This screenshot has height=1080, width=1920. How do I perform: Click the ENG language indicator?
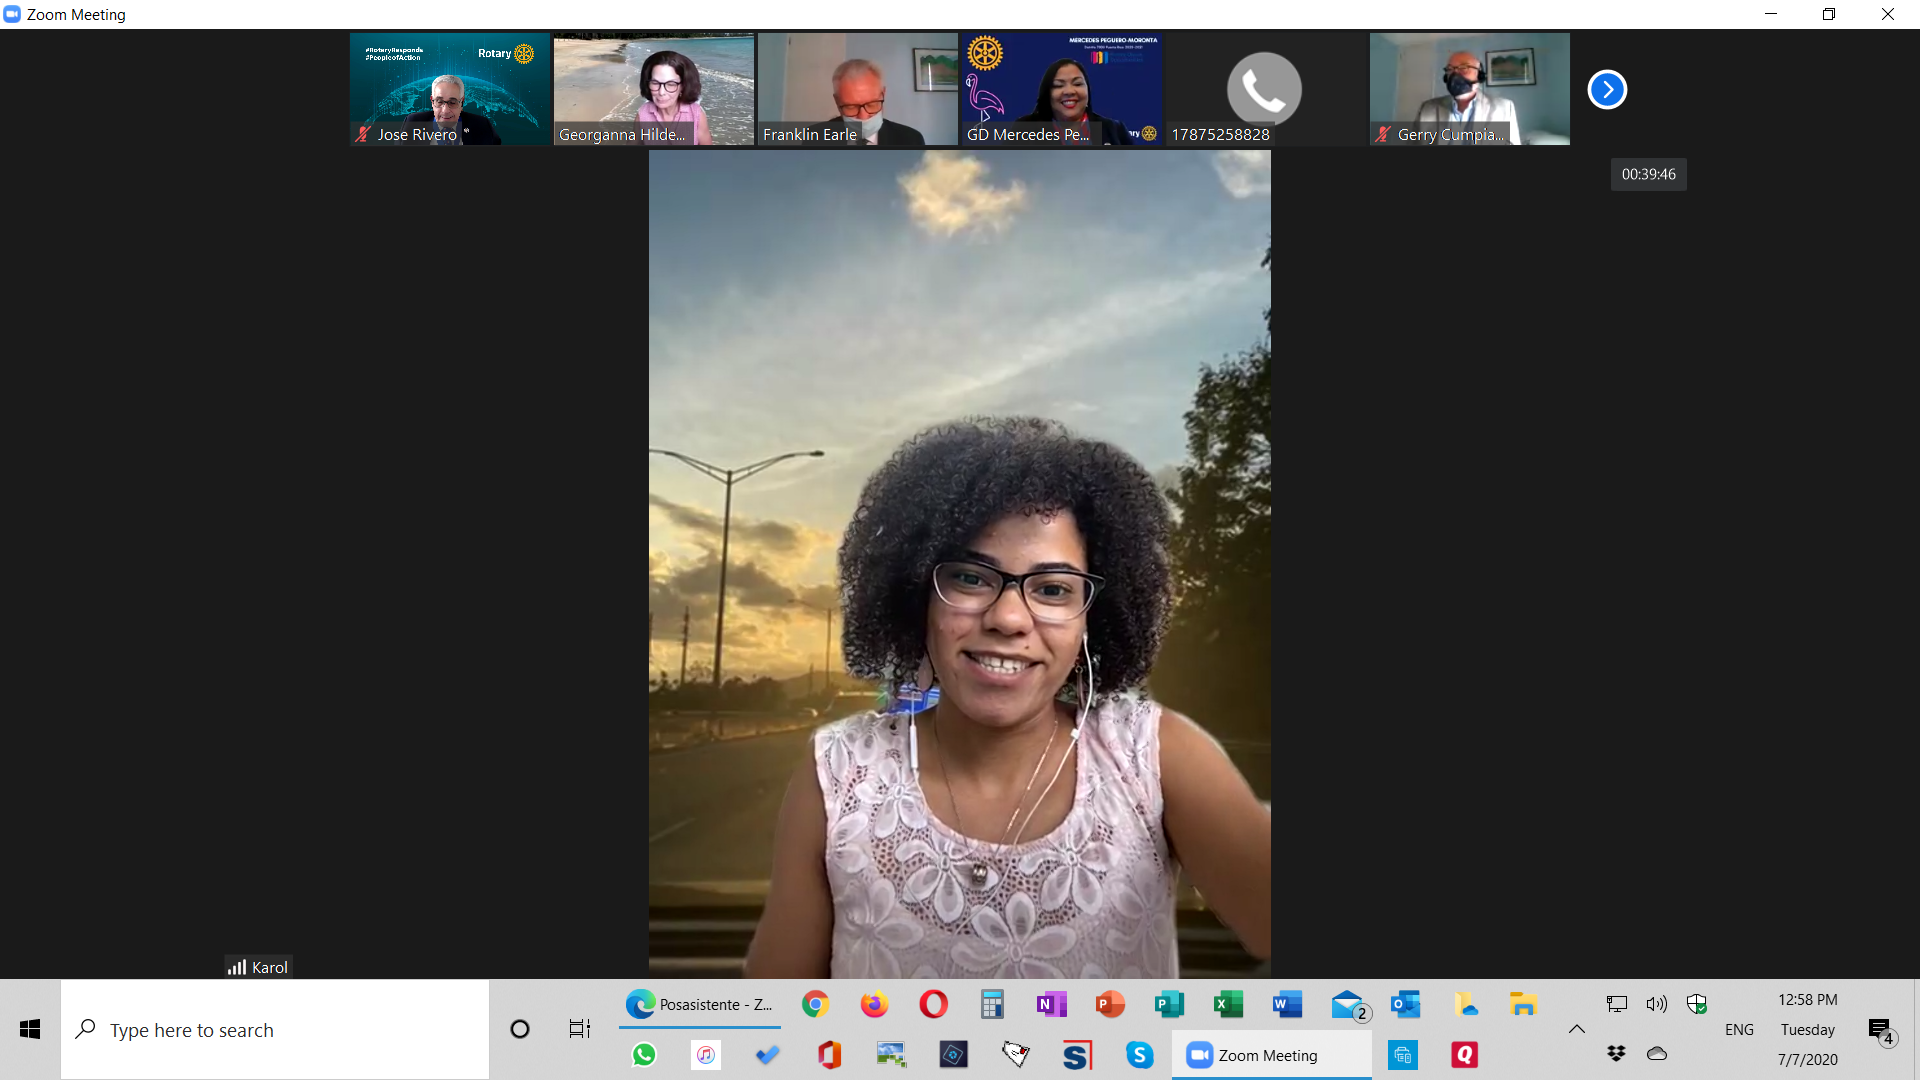pos(1739,1030)
